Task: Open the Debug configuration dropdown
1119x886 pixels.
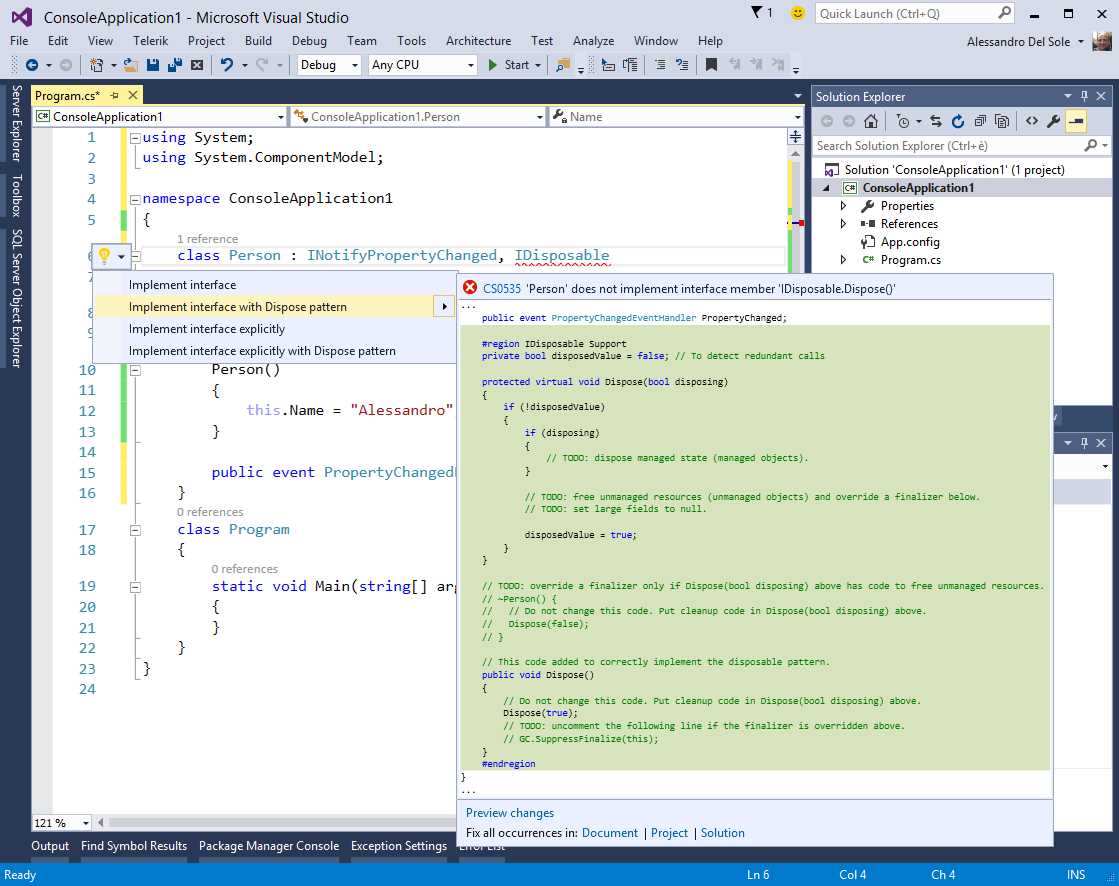Action: 327,65
